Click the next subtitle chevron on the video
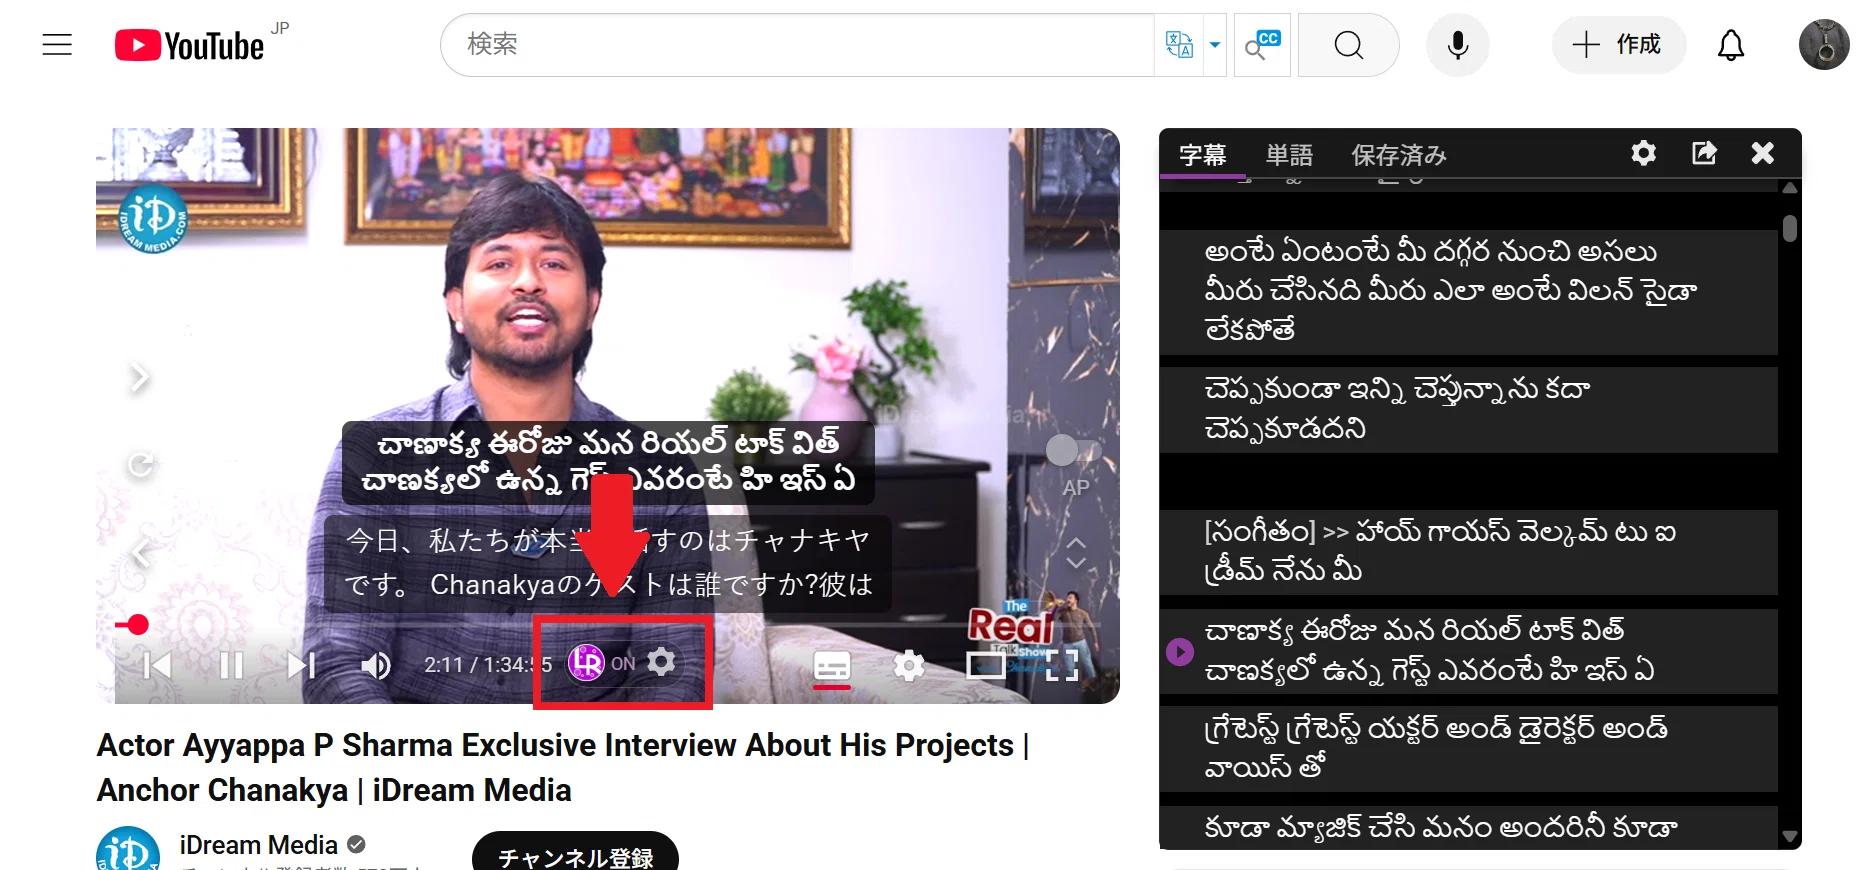1863x870 pixels. [x=139, y=377]
